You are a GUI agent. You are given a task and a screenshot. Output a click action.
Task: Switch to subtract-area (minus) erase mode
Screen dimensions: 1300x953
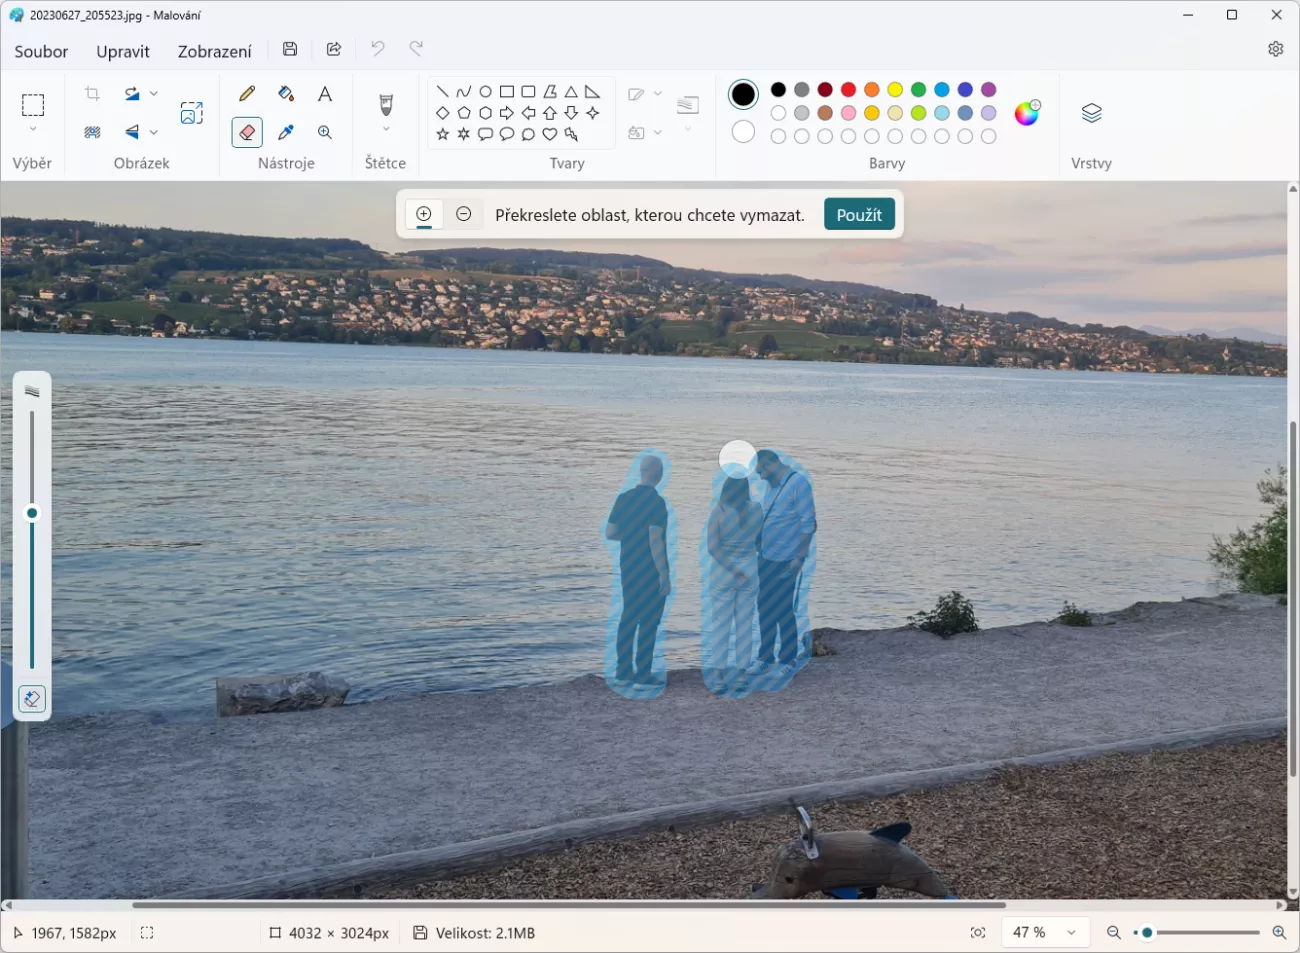coord(463,214)
